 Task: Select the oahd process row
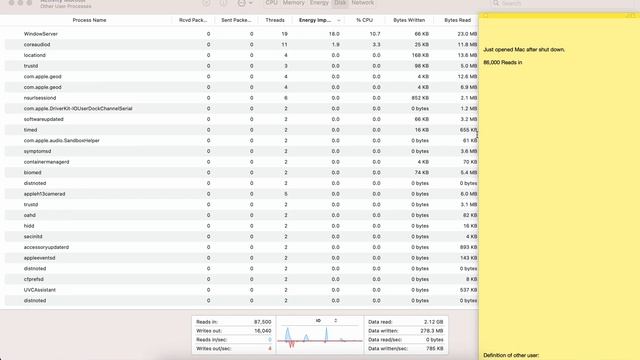click(x=241, y=215)
